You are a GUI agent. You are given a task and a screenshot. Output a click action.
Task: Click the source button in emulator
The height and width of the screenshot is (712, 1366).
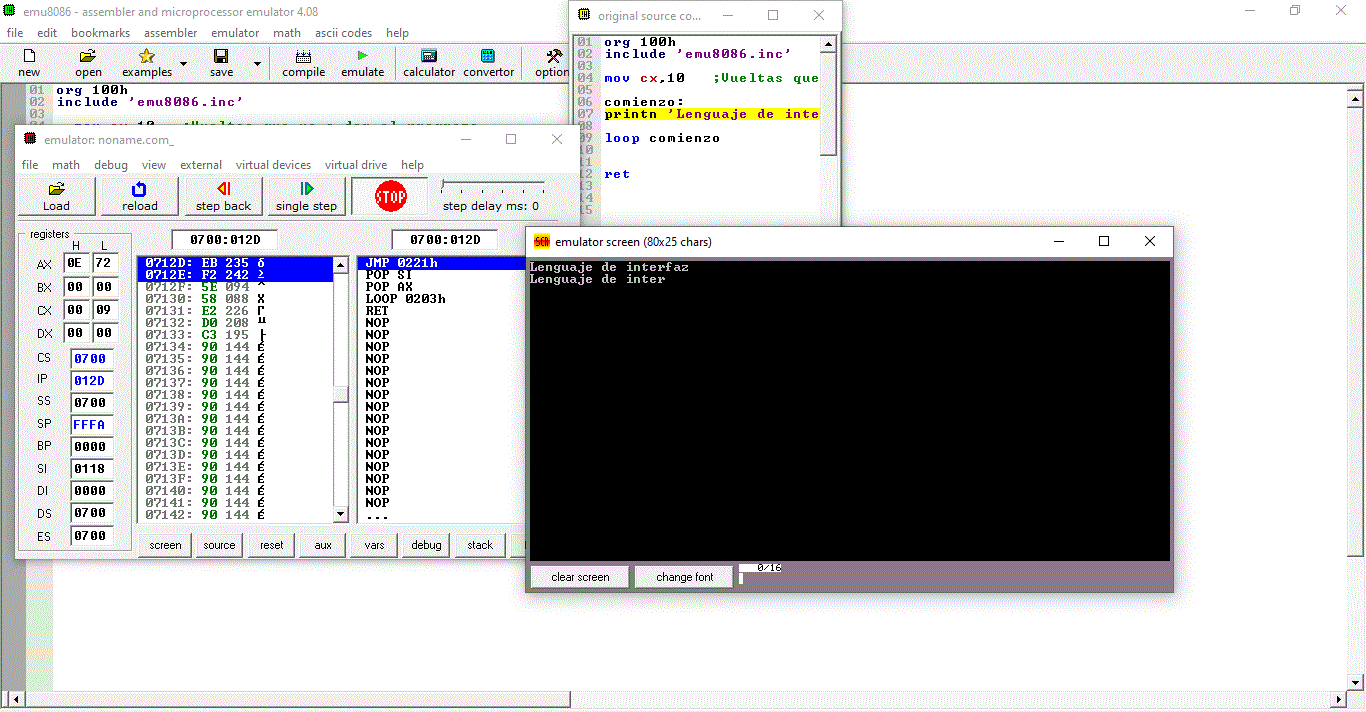(219, 545)
